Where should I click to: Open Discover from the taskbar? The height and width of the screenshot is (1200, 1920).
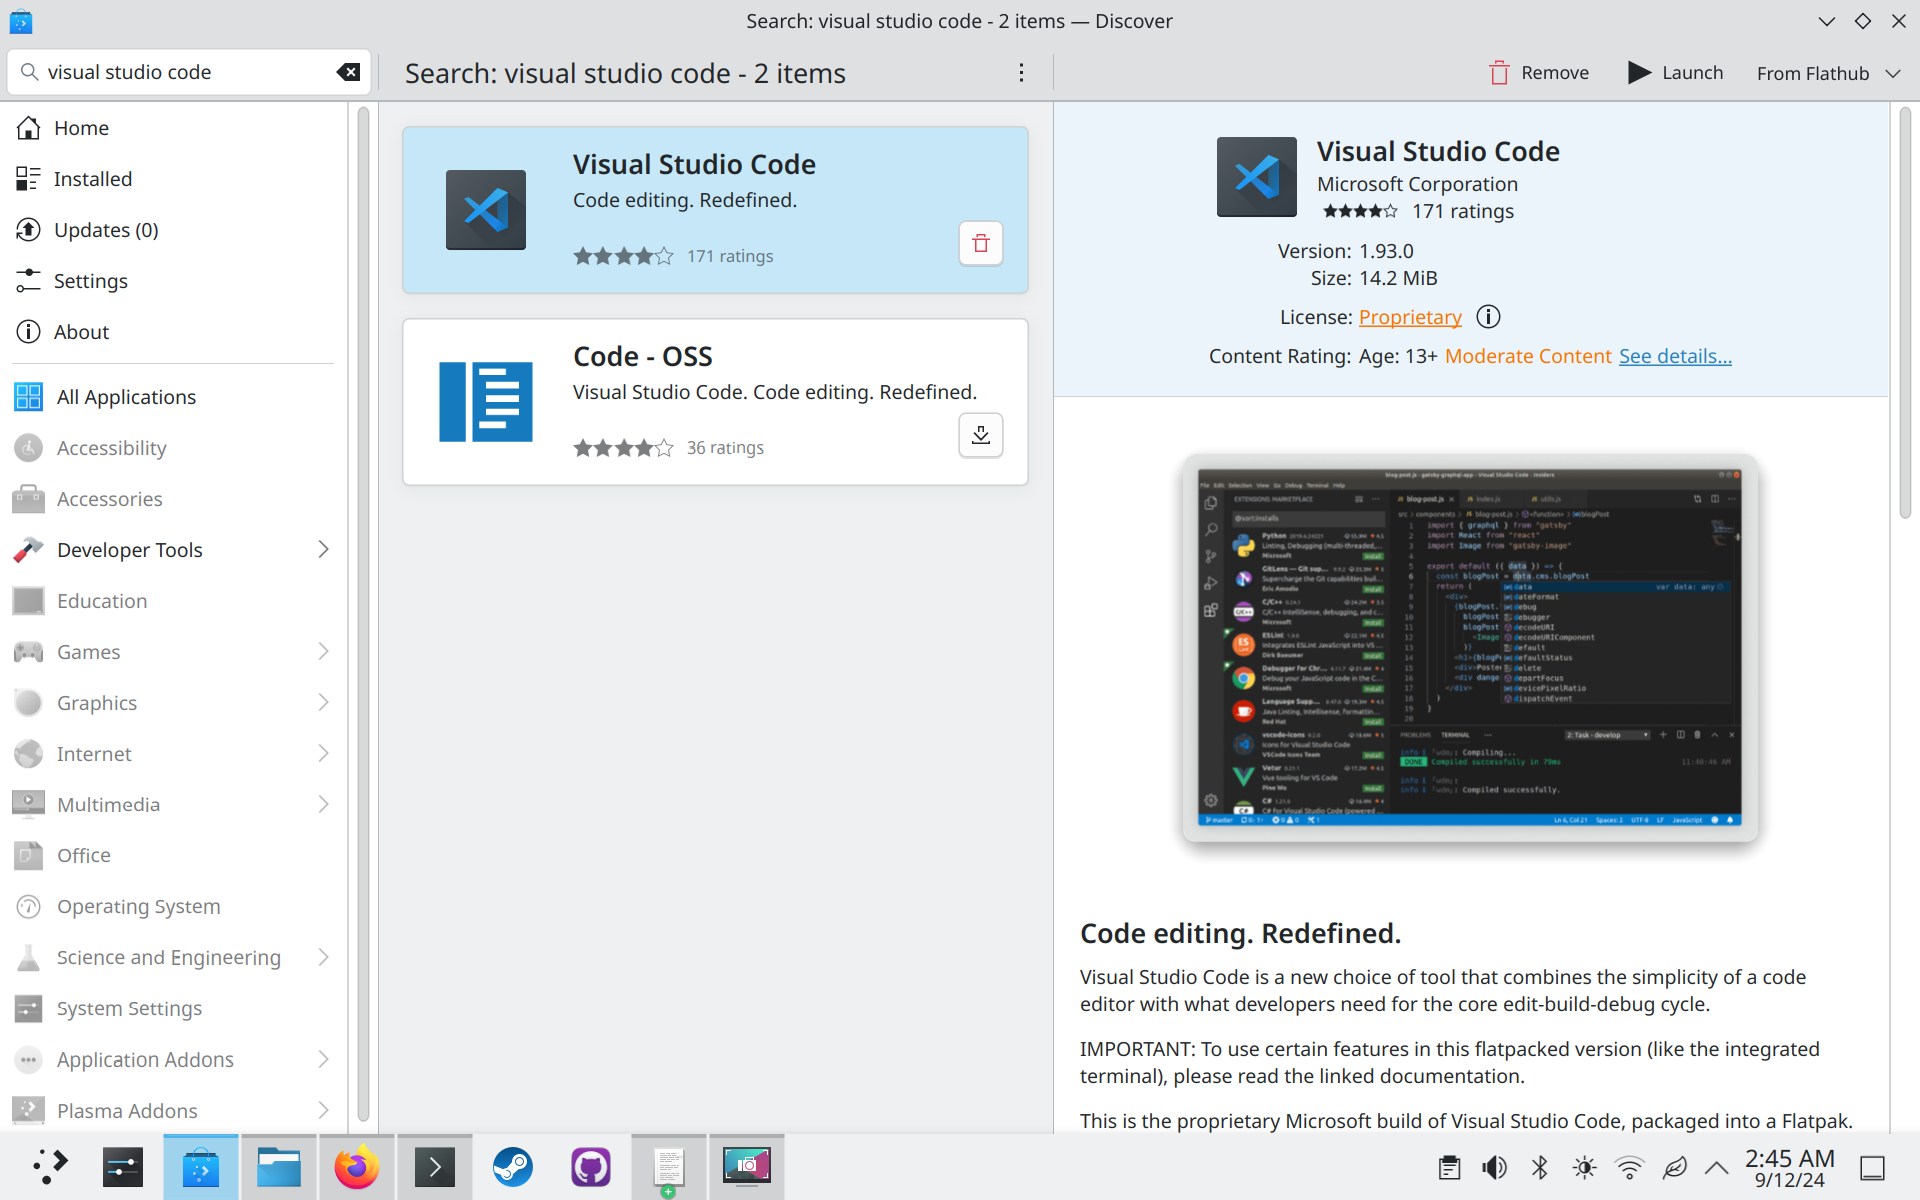[201, 1167]
